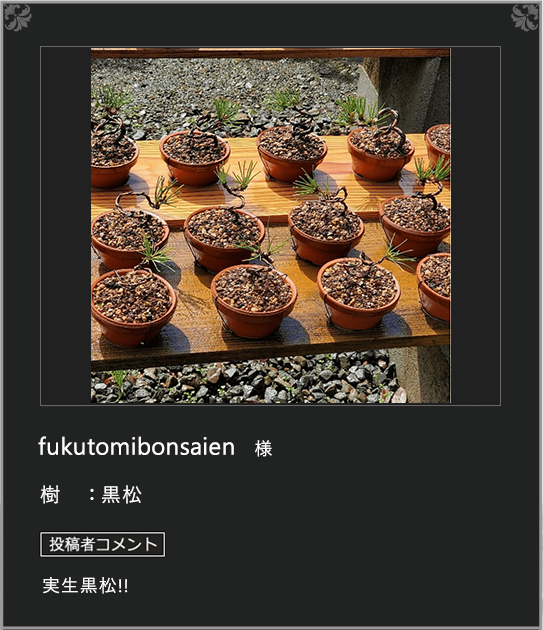
Task: Click the 投稿者コメント label box
Action: pos(102,544)
